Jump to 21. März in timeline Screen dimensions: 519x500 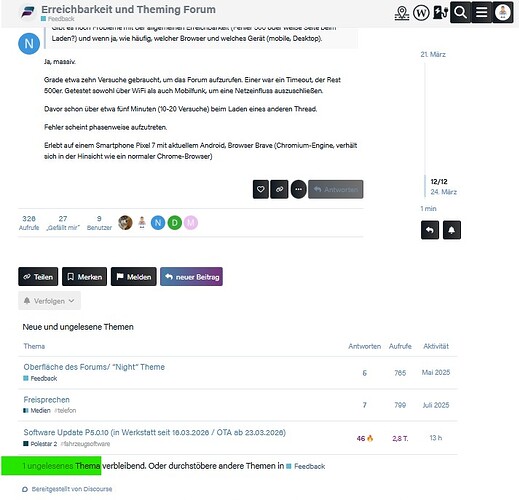click(433, 54)
